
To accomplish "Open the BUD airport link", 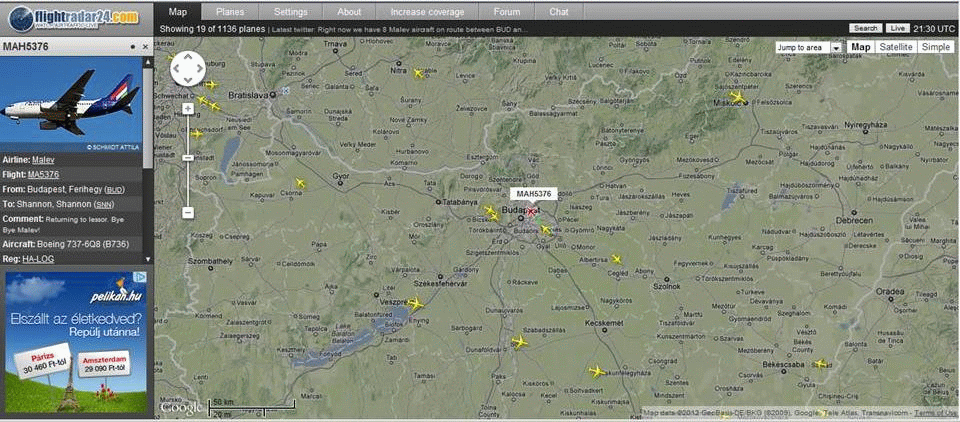I will point(114,189).
